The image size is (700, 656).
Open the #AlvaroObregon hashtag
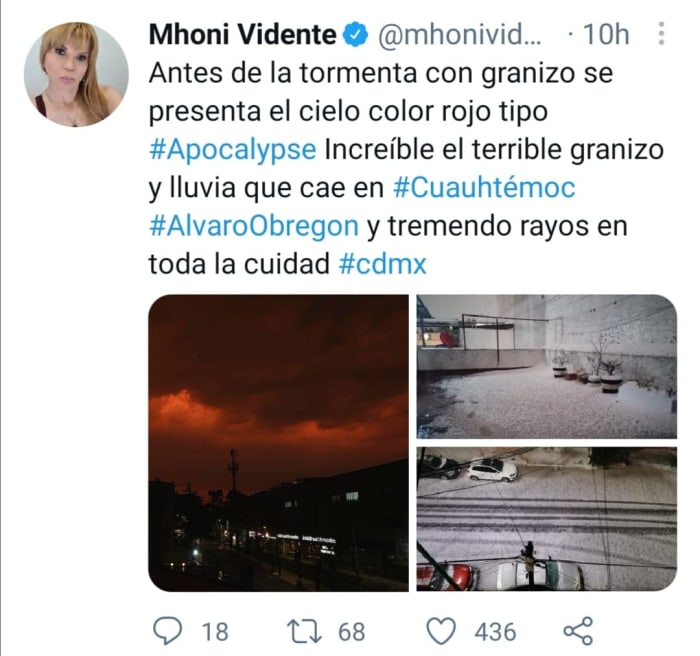coord(254,226)
